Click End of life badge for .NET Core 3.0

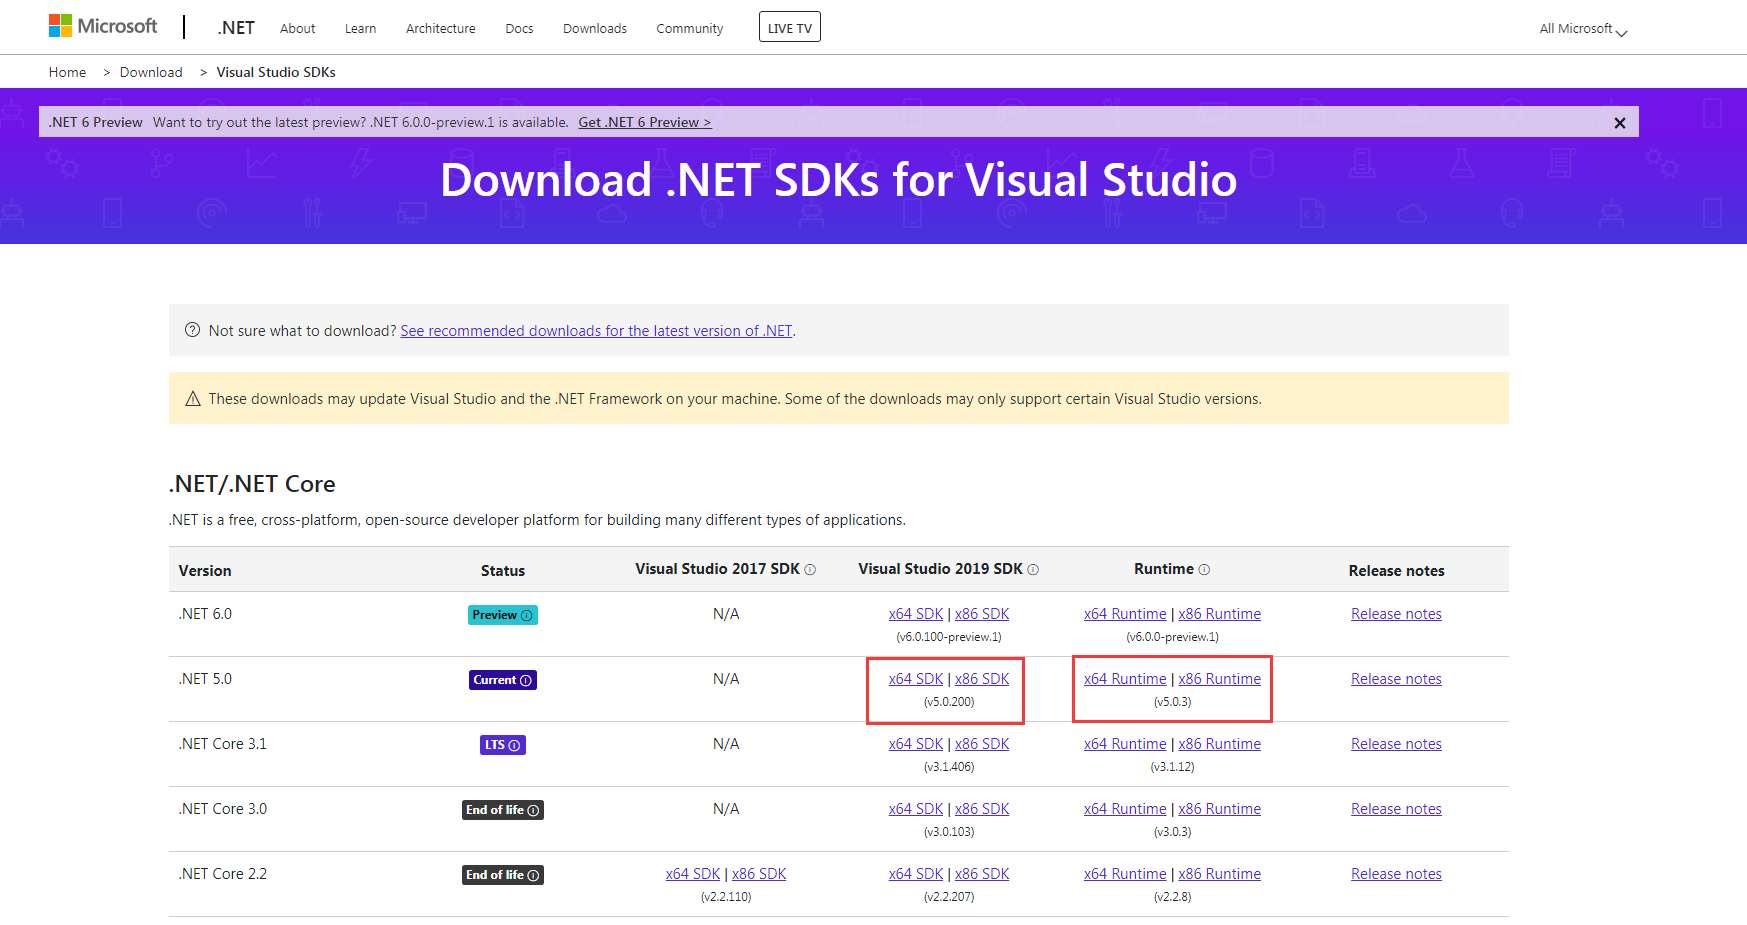[x=502, y=810]
